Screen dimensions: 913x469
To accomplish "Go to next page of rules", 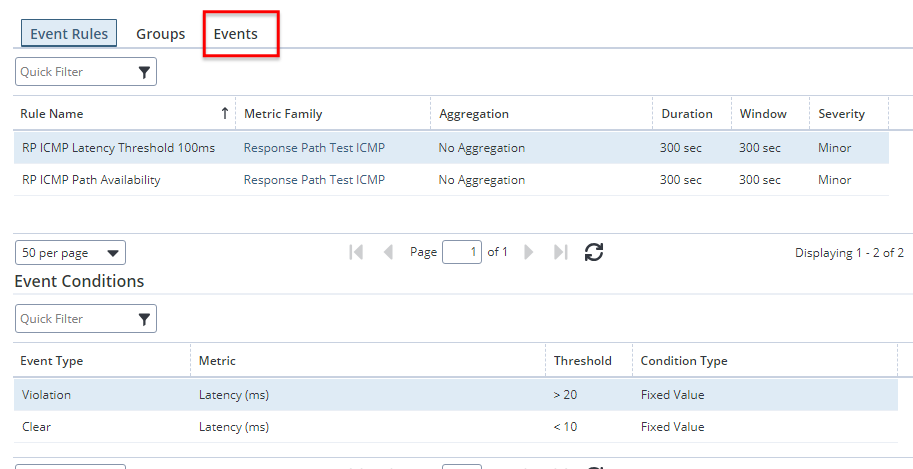I will [529, 252].
